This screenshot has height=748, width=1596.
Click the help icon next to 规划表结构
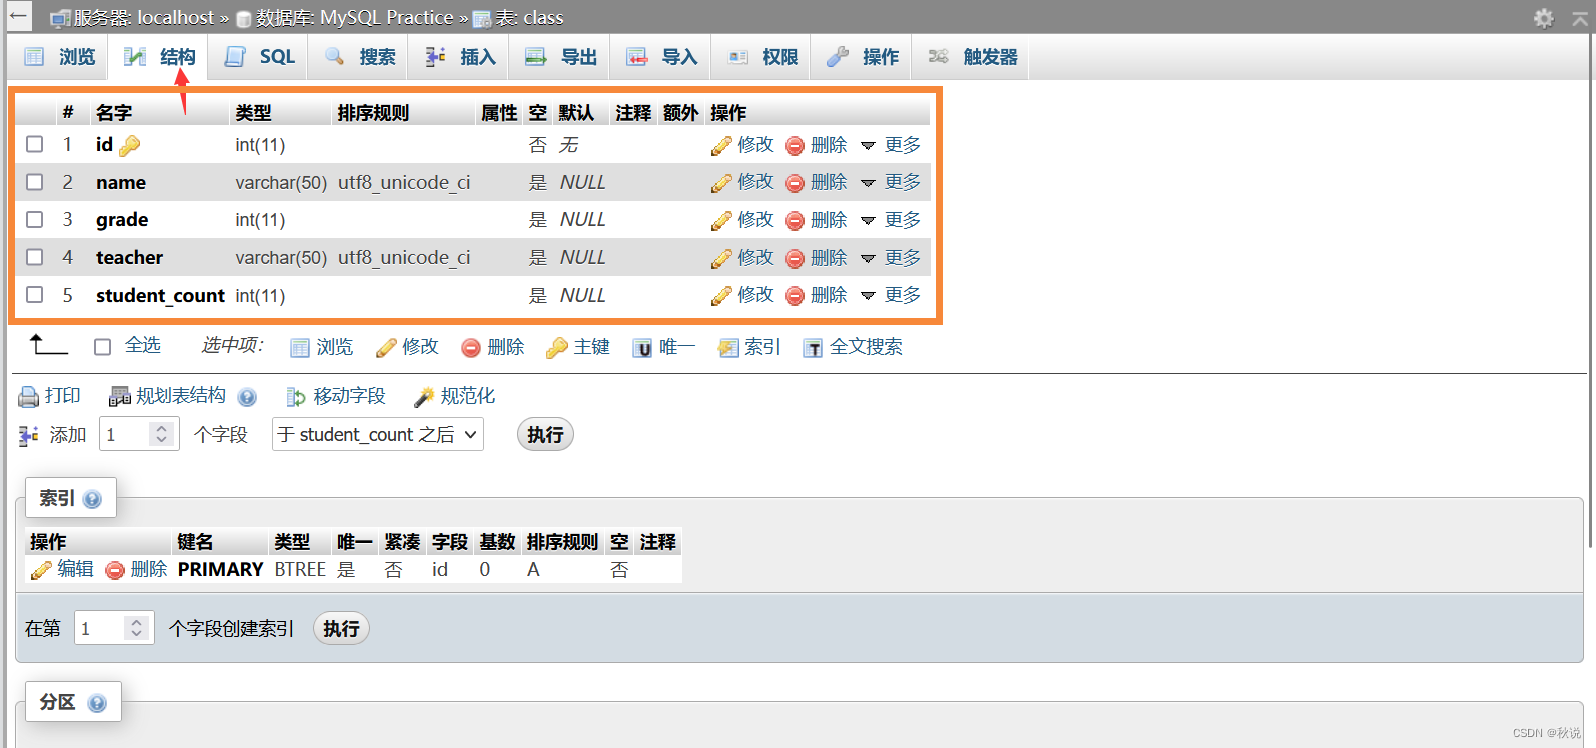[247, 397]
